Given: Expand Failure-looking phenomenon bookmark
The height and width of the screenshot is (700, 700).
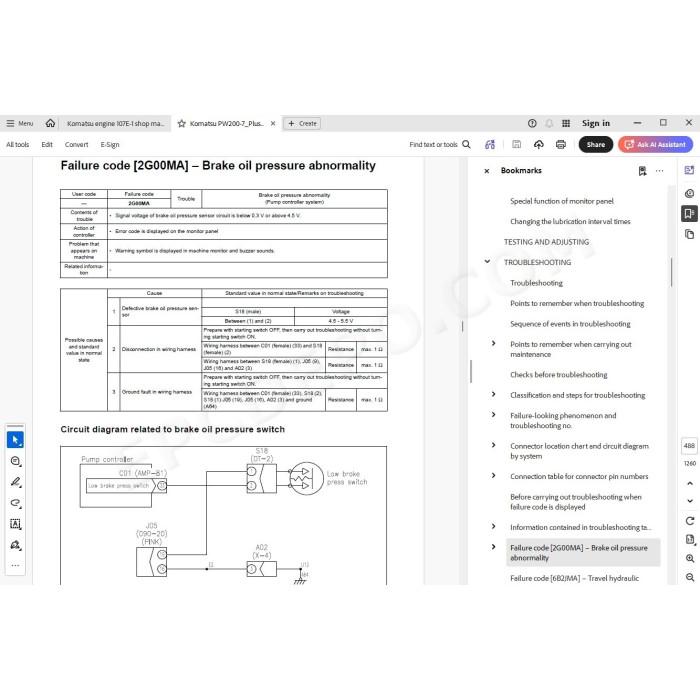Looking at the screenshot, I should click(x=493, y=415).
